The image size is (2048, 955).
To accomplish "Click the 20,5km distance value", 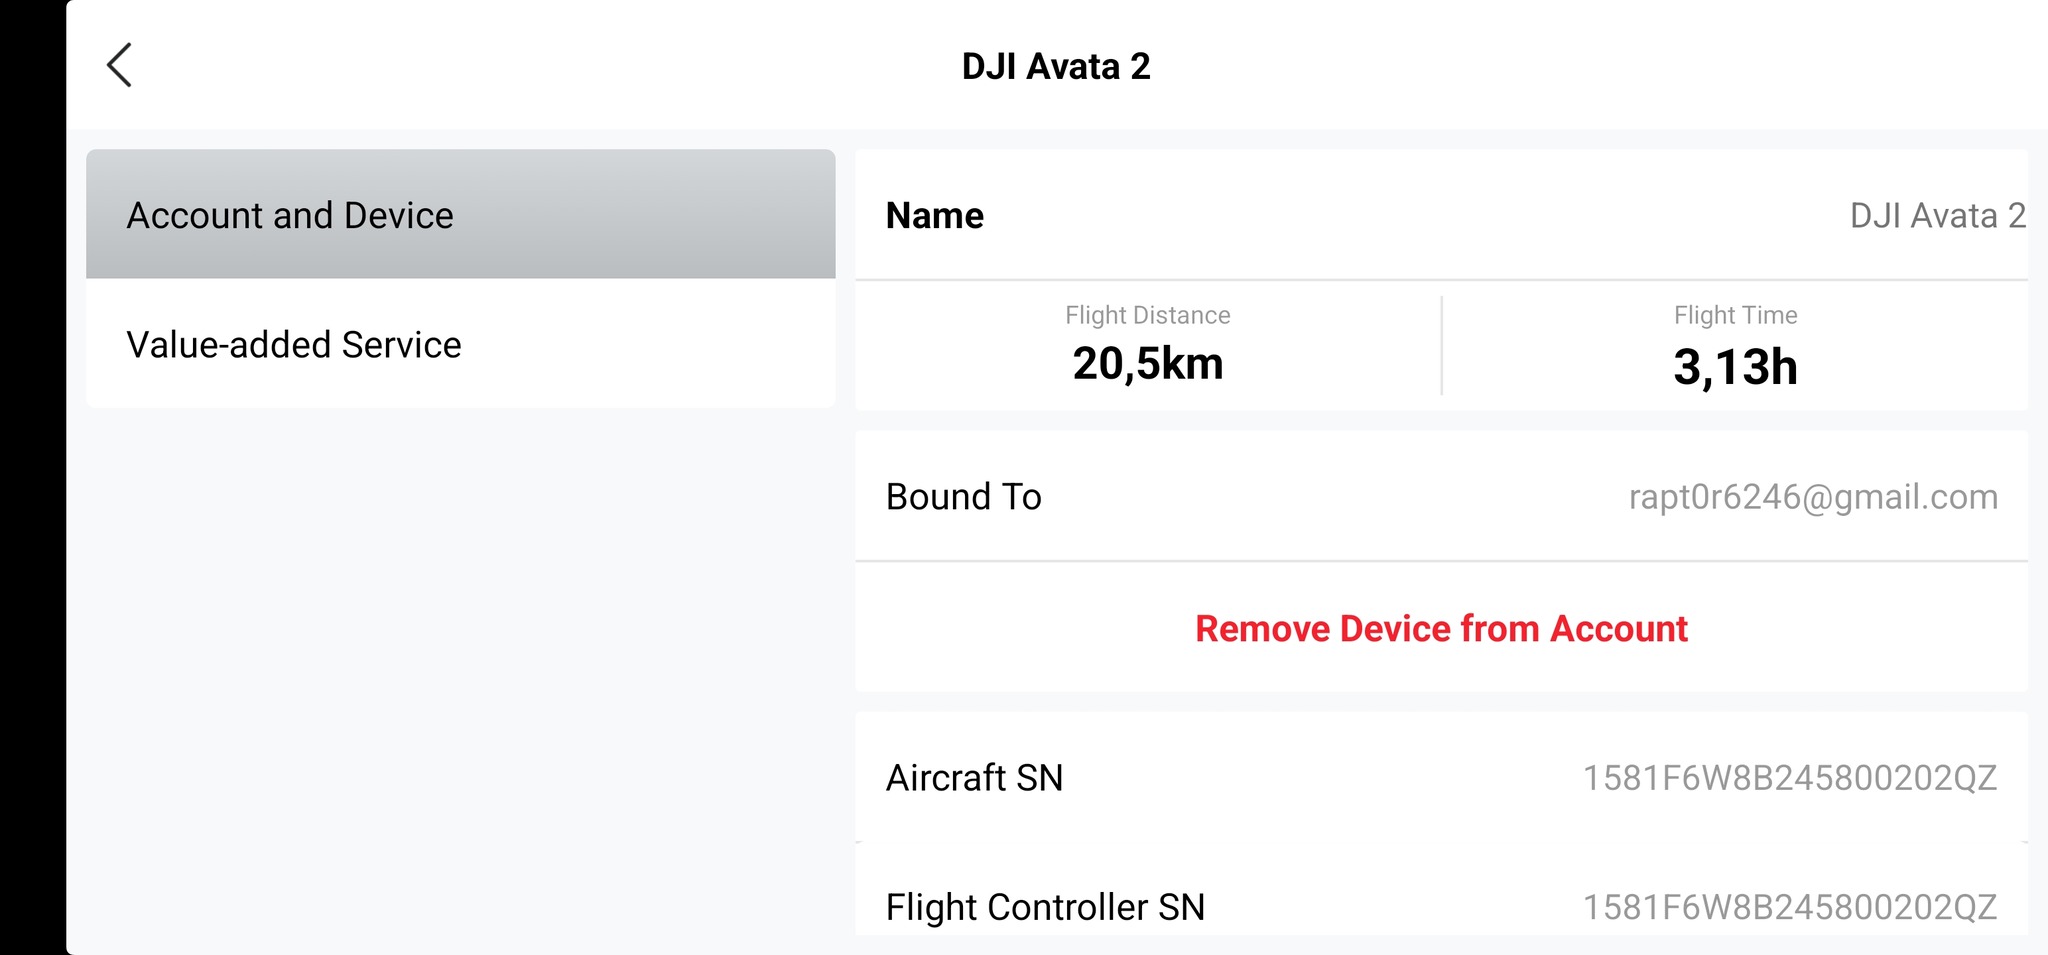I will tap(1148, 364).
